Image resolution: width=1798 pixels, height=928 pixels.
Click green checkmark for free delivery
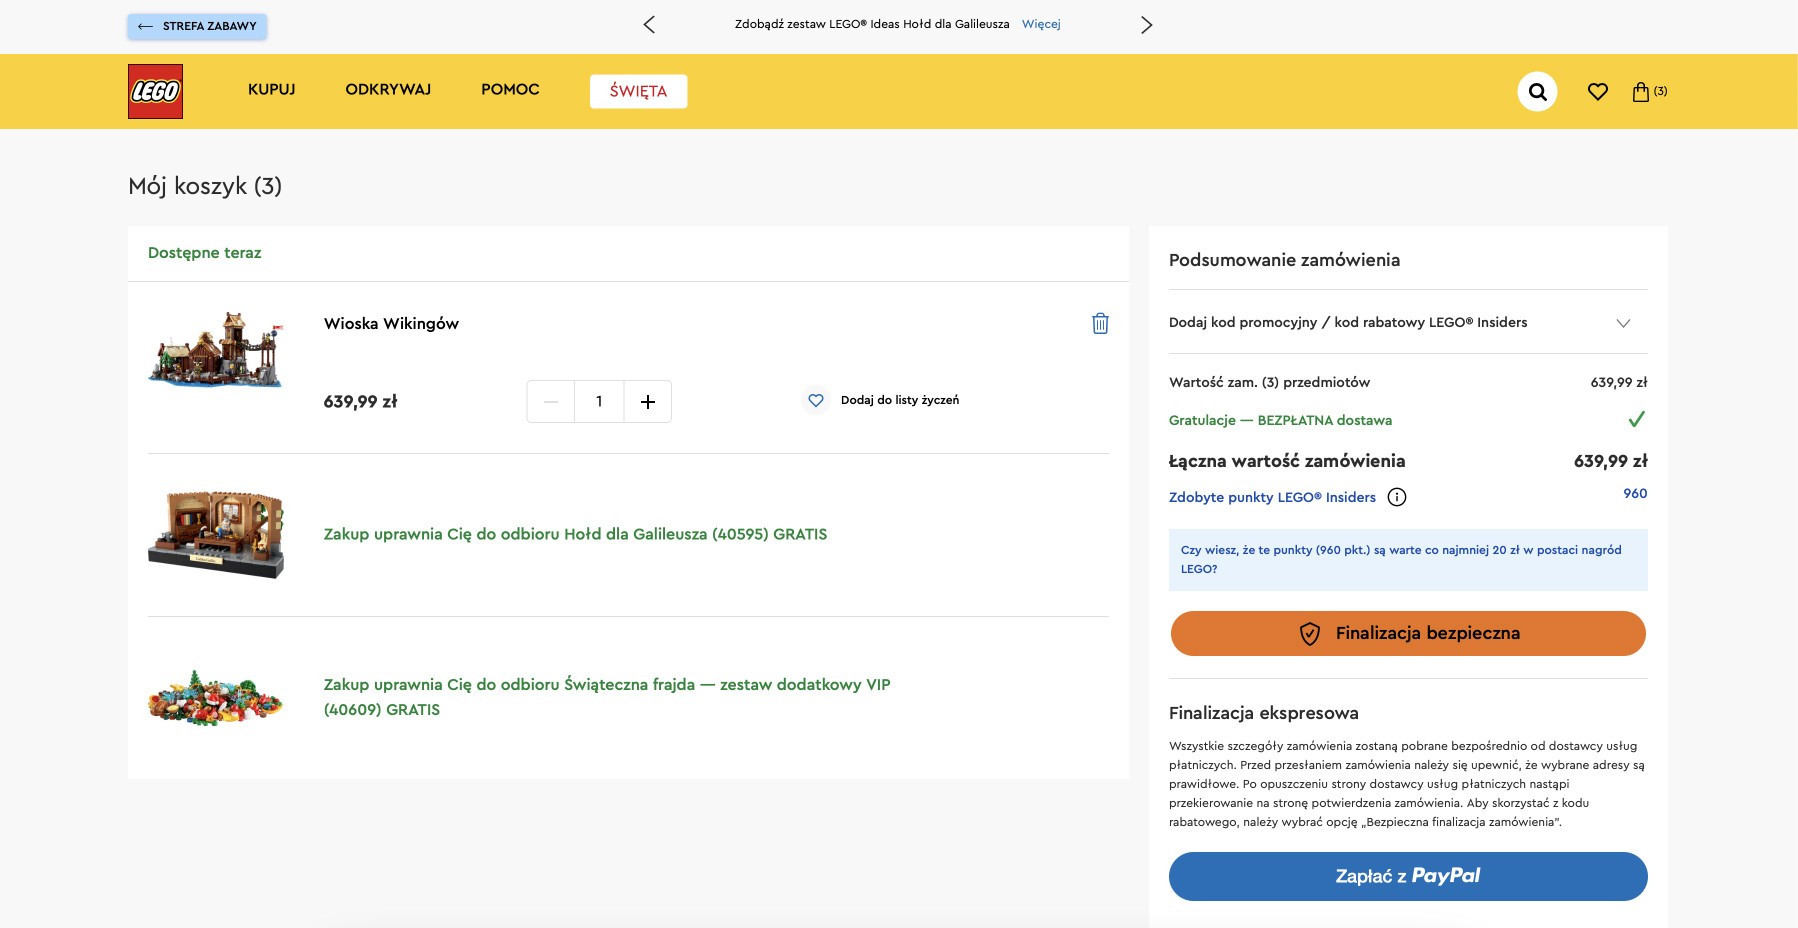1637,419
